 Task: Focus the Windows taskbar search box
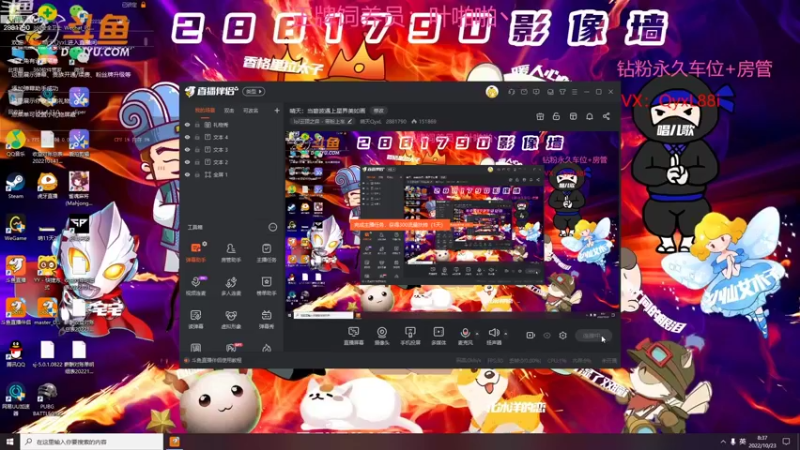[x=92, y=441]
